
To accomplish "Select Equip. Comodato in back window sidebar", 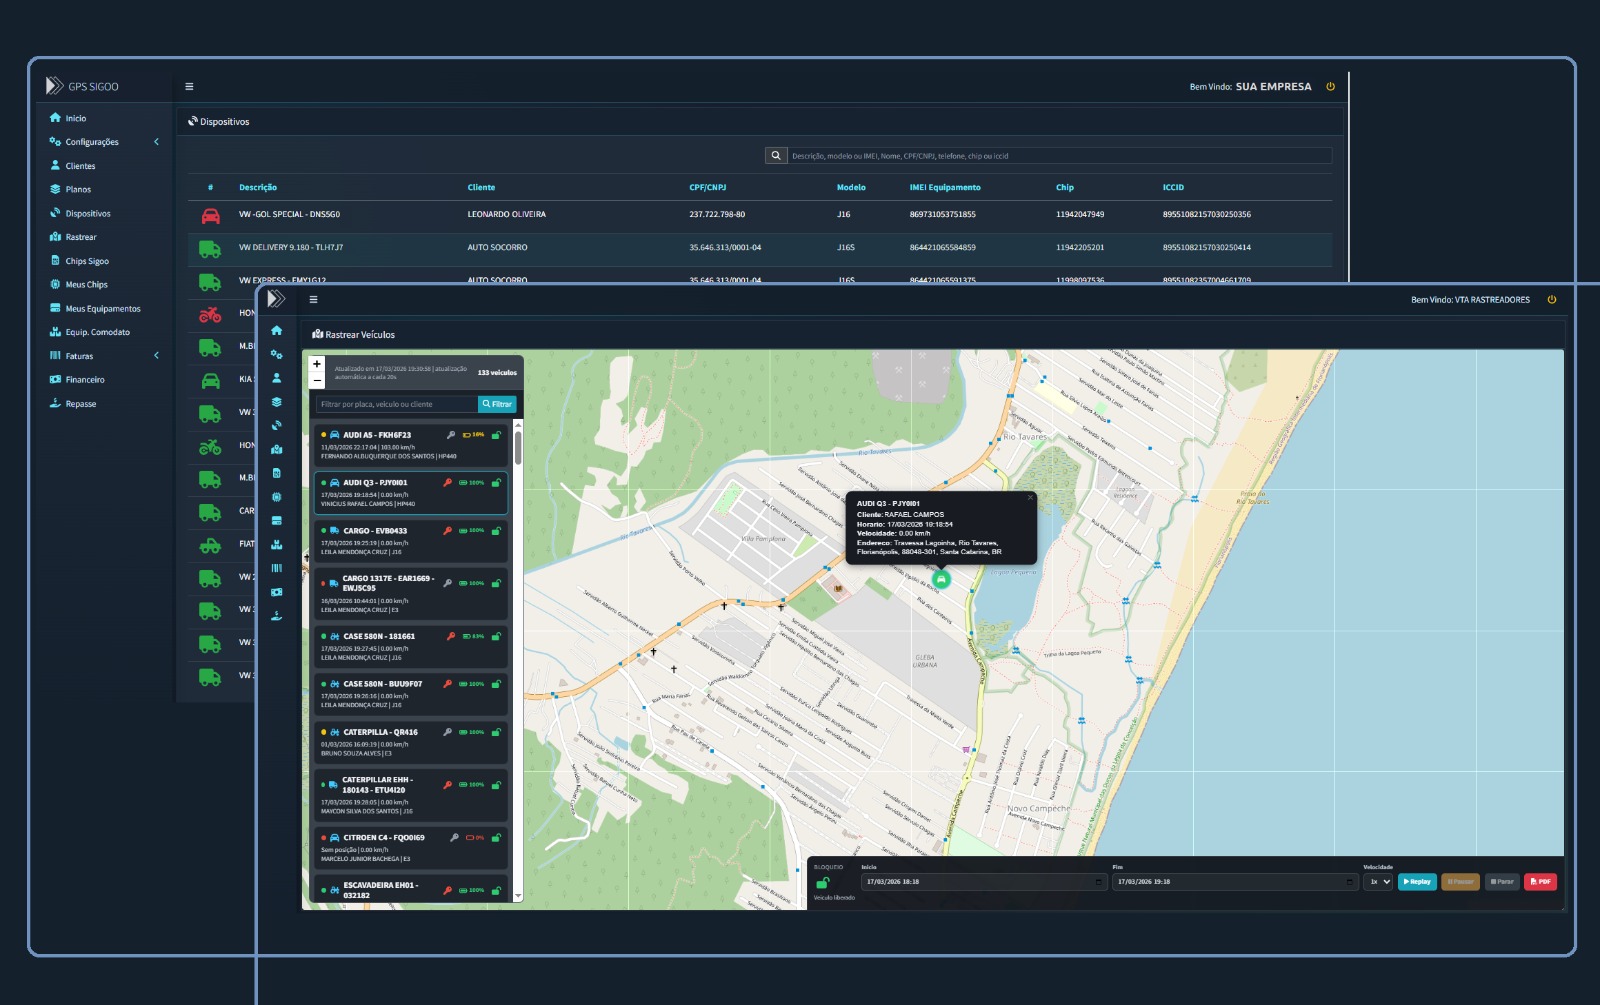I will [89, 332].
